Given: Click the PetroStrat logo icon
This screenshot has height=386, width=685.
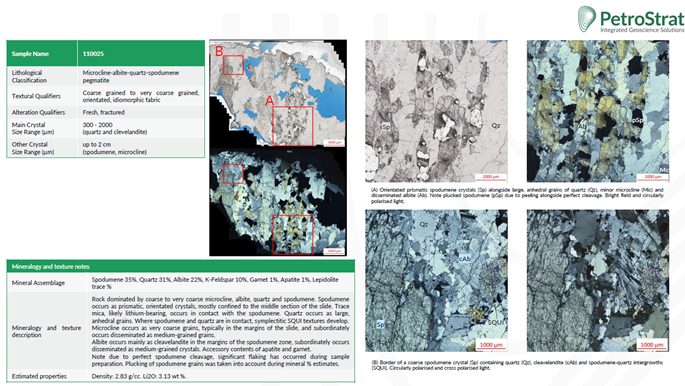Looking at the screenshot, I should point(587,19).
